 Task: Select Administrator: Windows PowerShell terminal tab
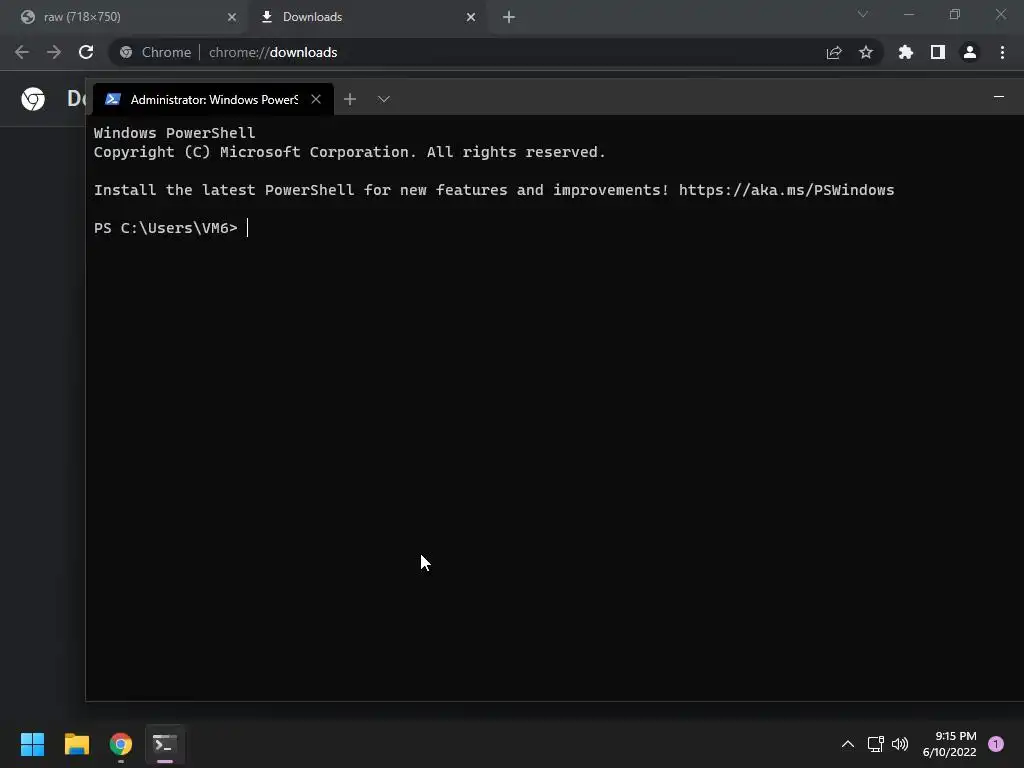point(213,99)
